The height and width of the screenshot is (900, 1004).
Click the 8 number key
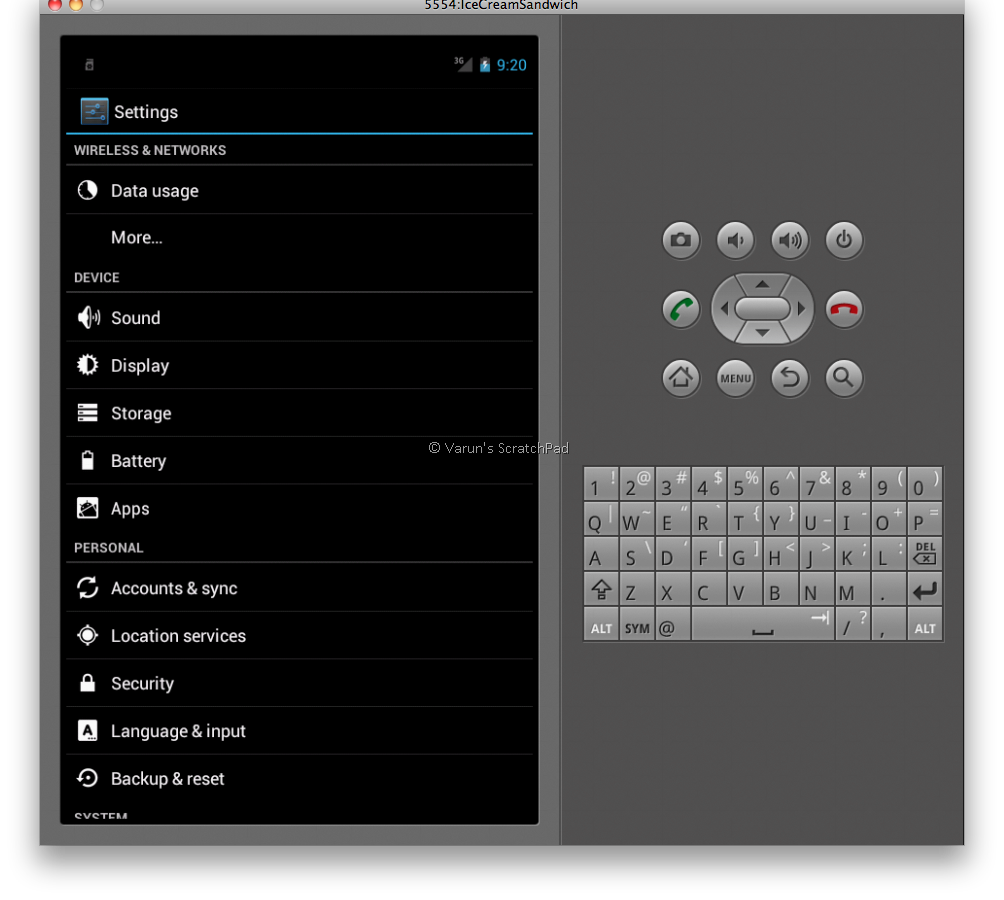(853, 484)
